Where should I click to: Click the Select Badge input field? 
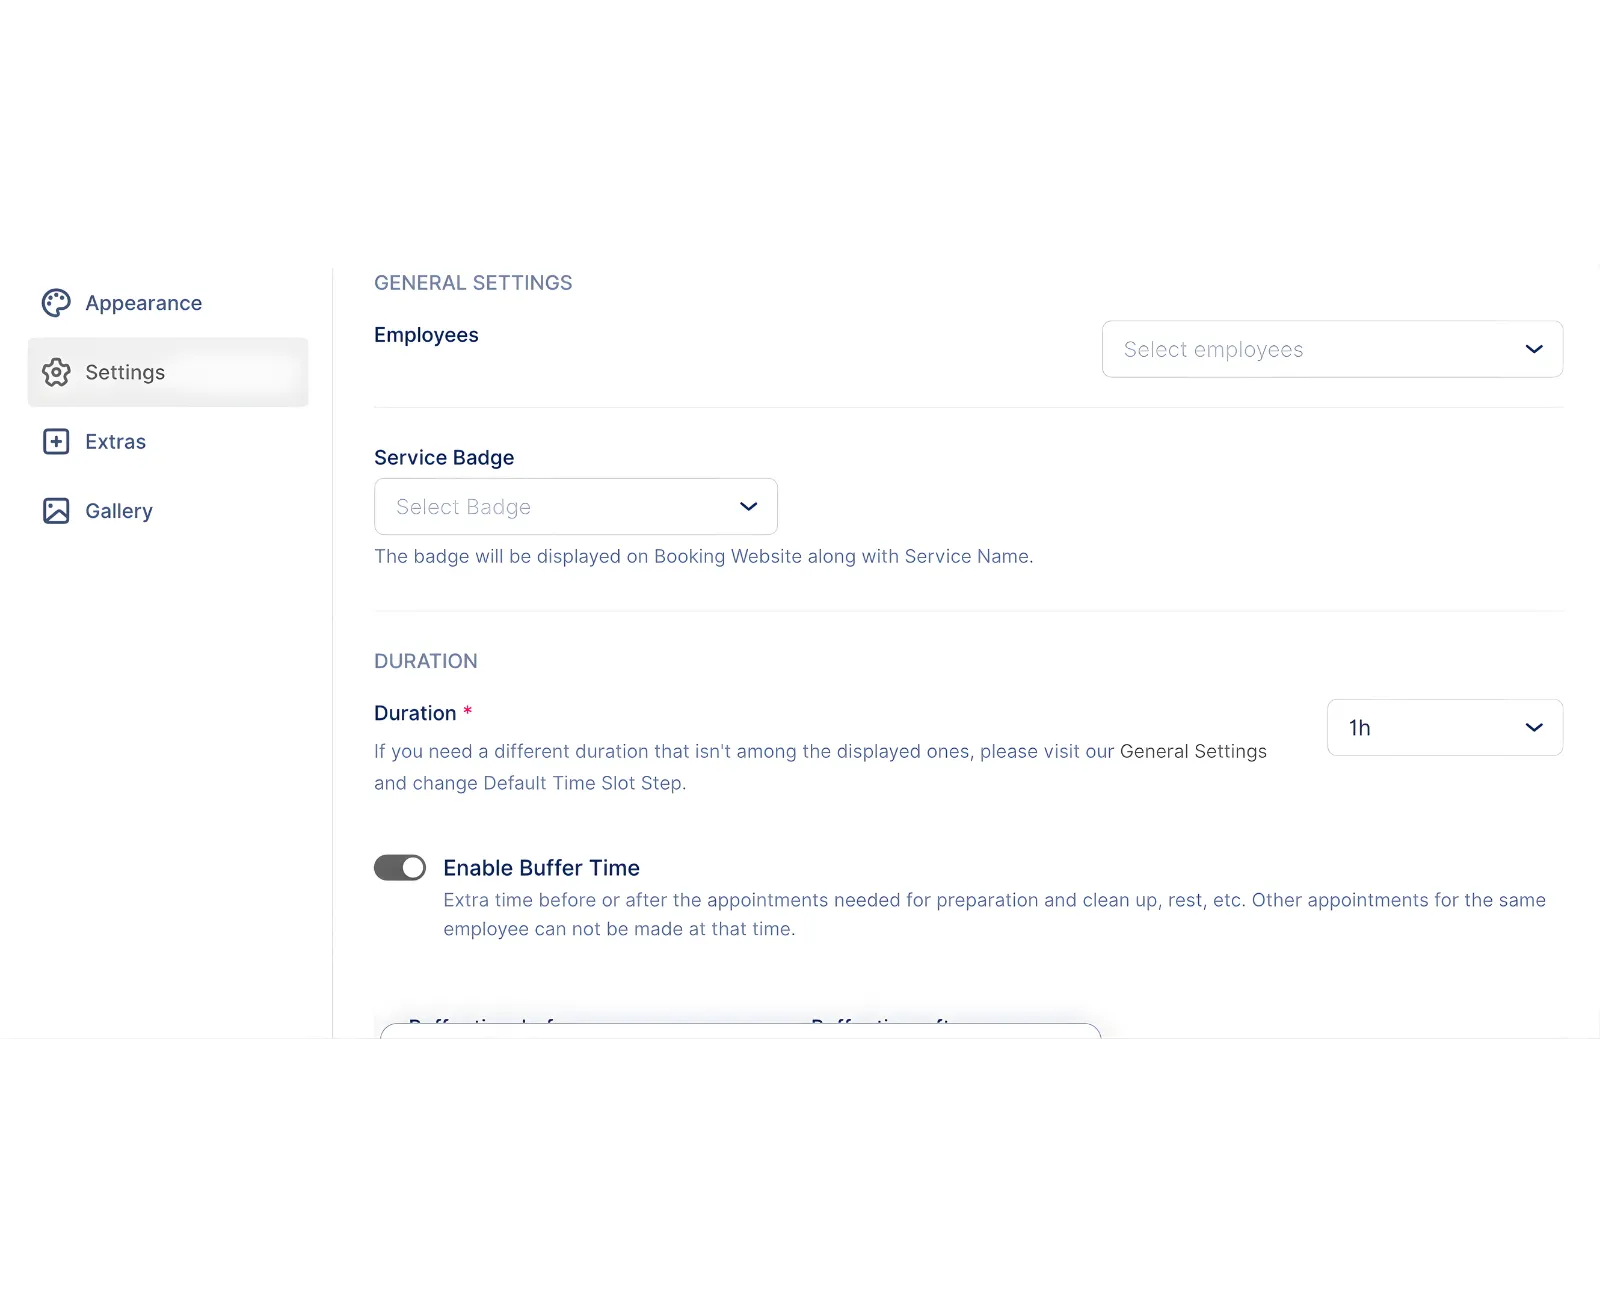pyautogui.click(x=520, y=507)
